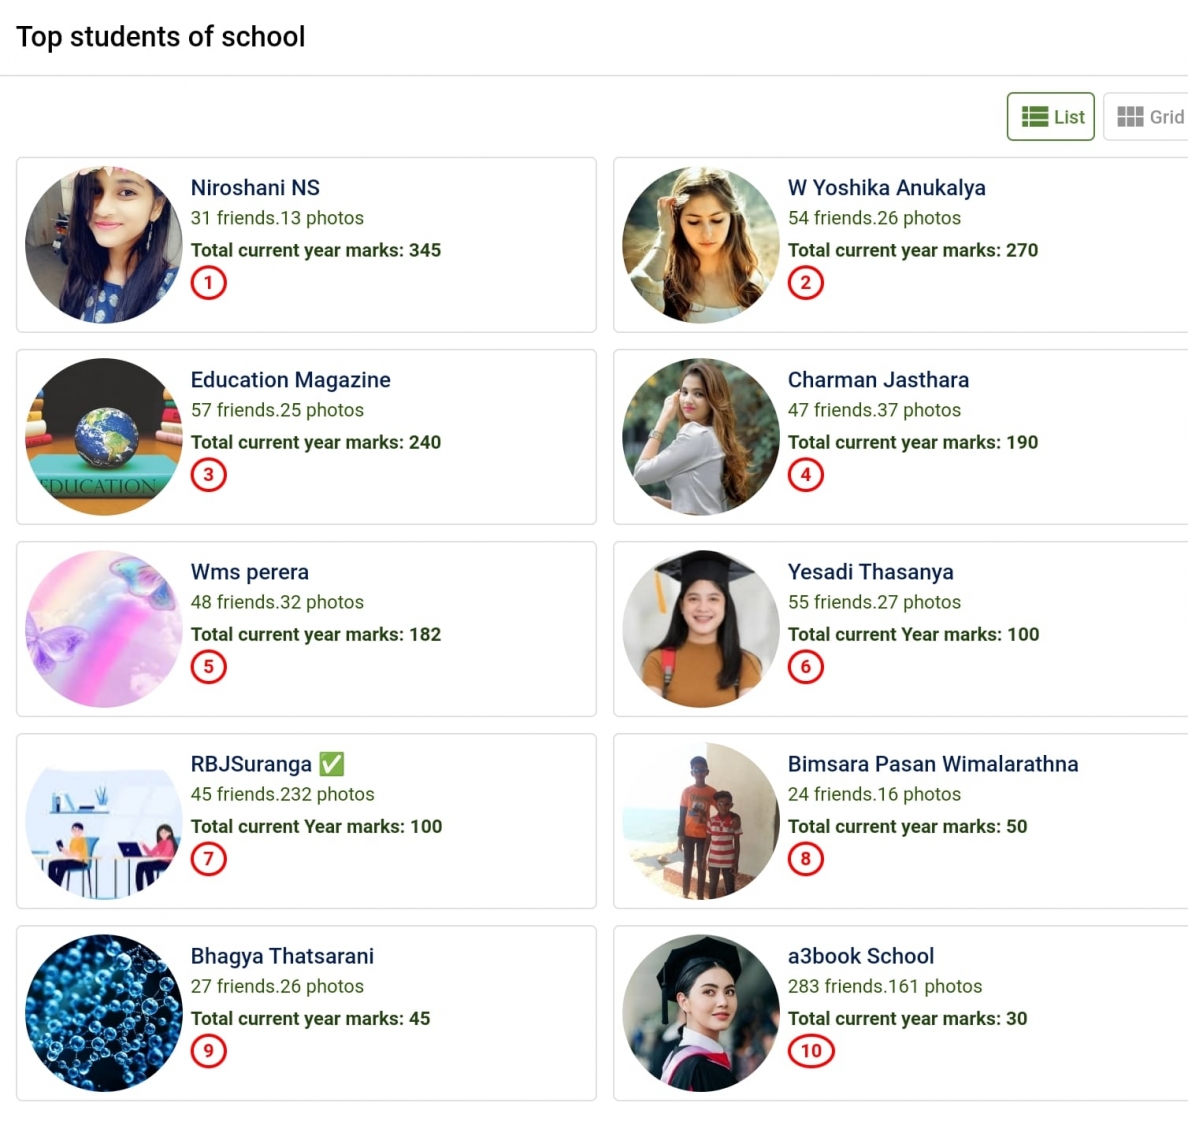Click Bhagya Thatsarani blue bubbles avatar

pos(104,1013)
